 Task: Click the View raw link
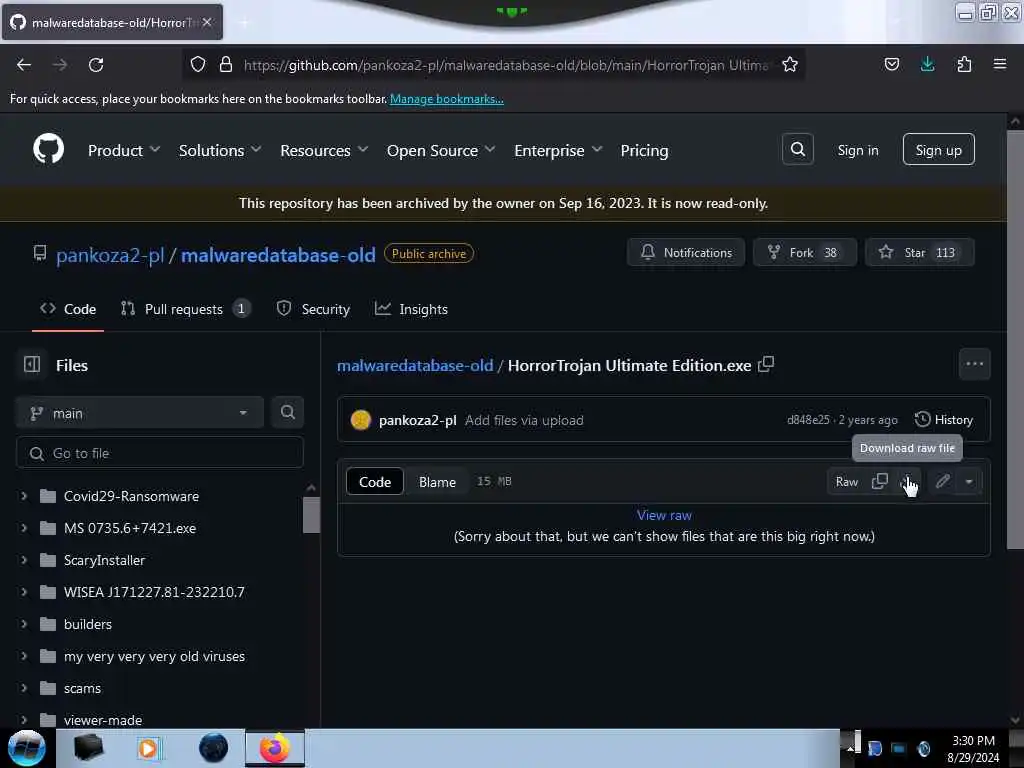tap(664, 515)
